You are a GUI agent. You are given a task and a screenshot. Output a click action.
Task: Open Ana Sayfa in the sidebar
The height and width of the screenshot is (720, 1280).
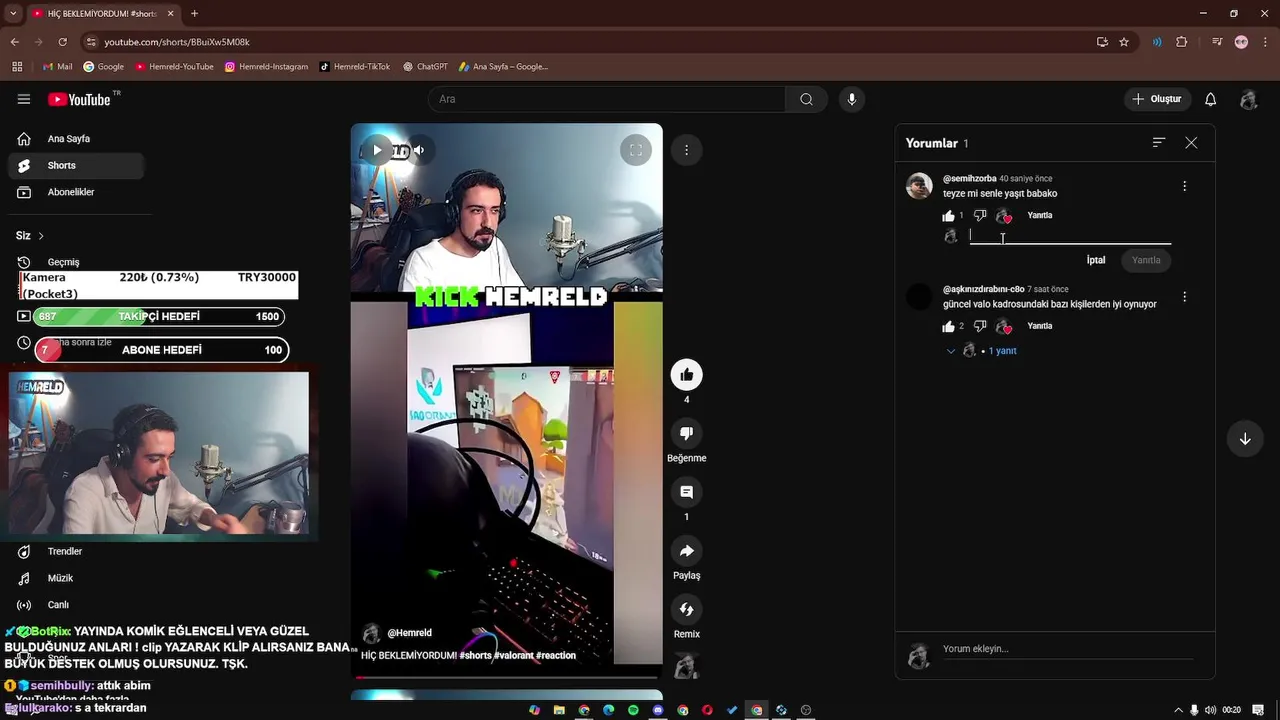76,139
